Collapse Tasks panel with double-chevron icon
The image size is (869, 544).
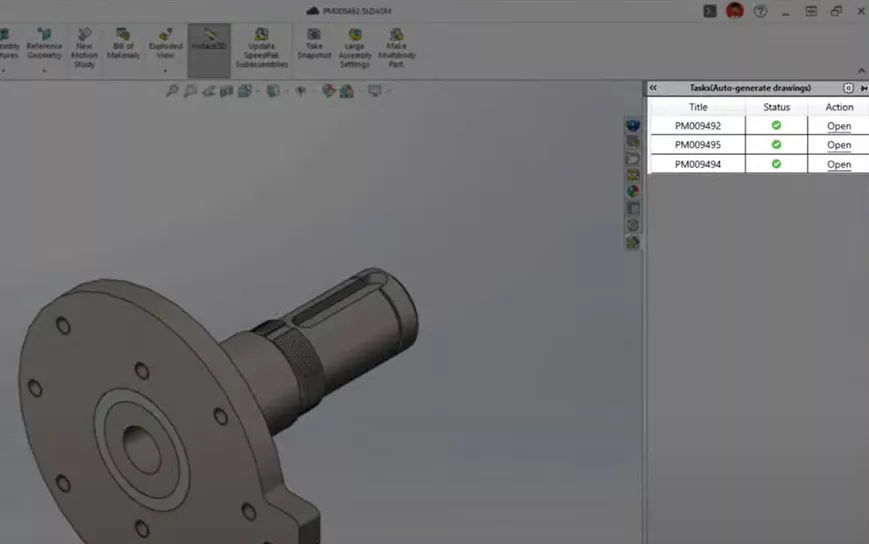(654, 88)
